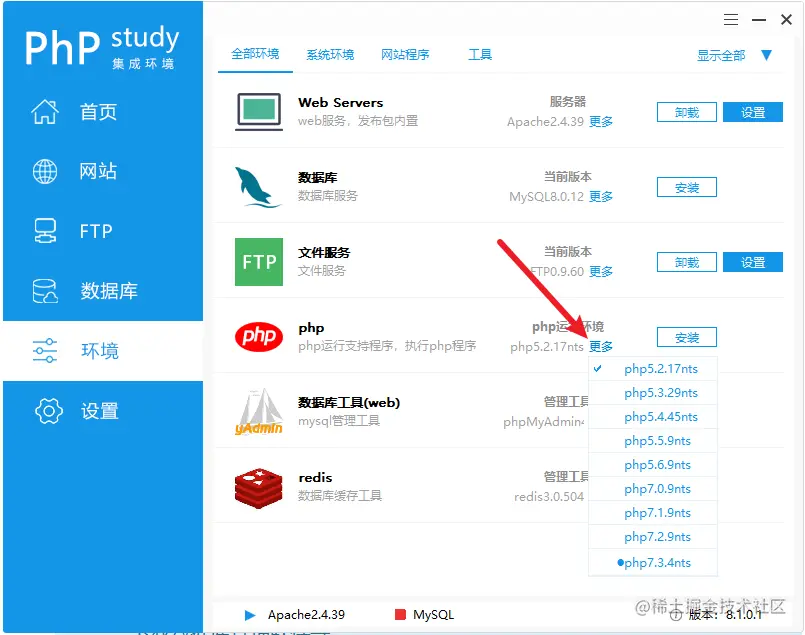The image size is (805, 635).
Task: Choose php7.2.9nts in version list
Action: click(x=653, y=537)
